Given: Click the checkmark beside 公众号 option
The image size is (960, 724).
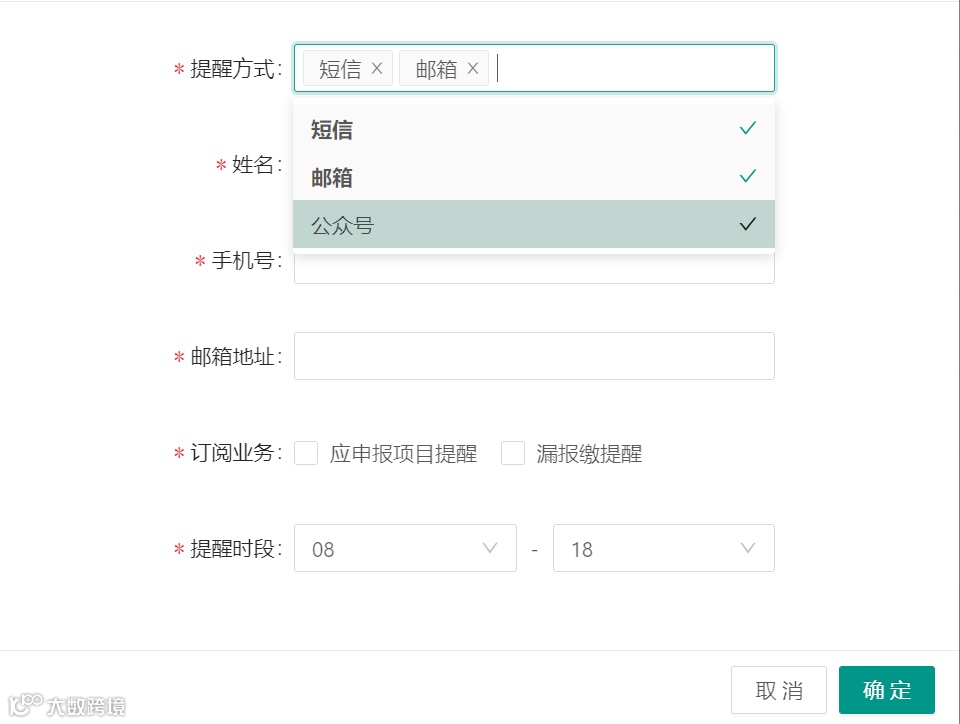Looking at the screenshot, I should pos(747,225).
